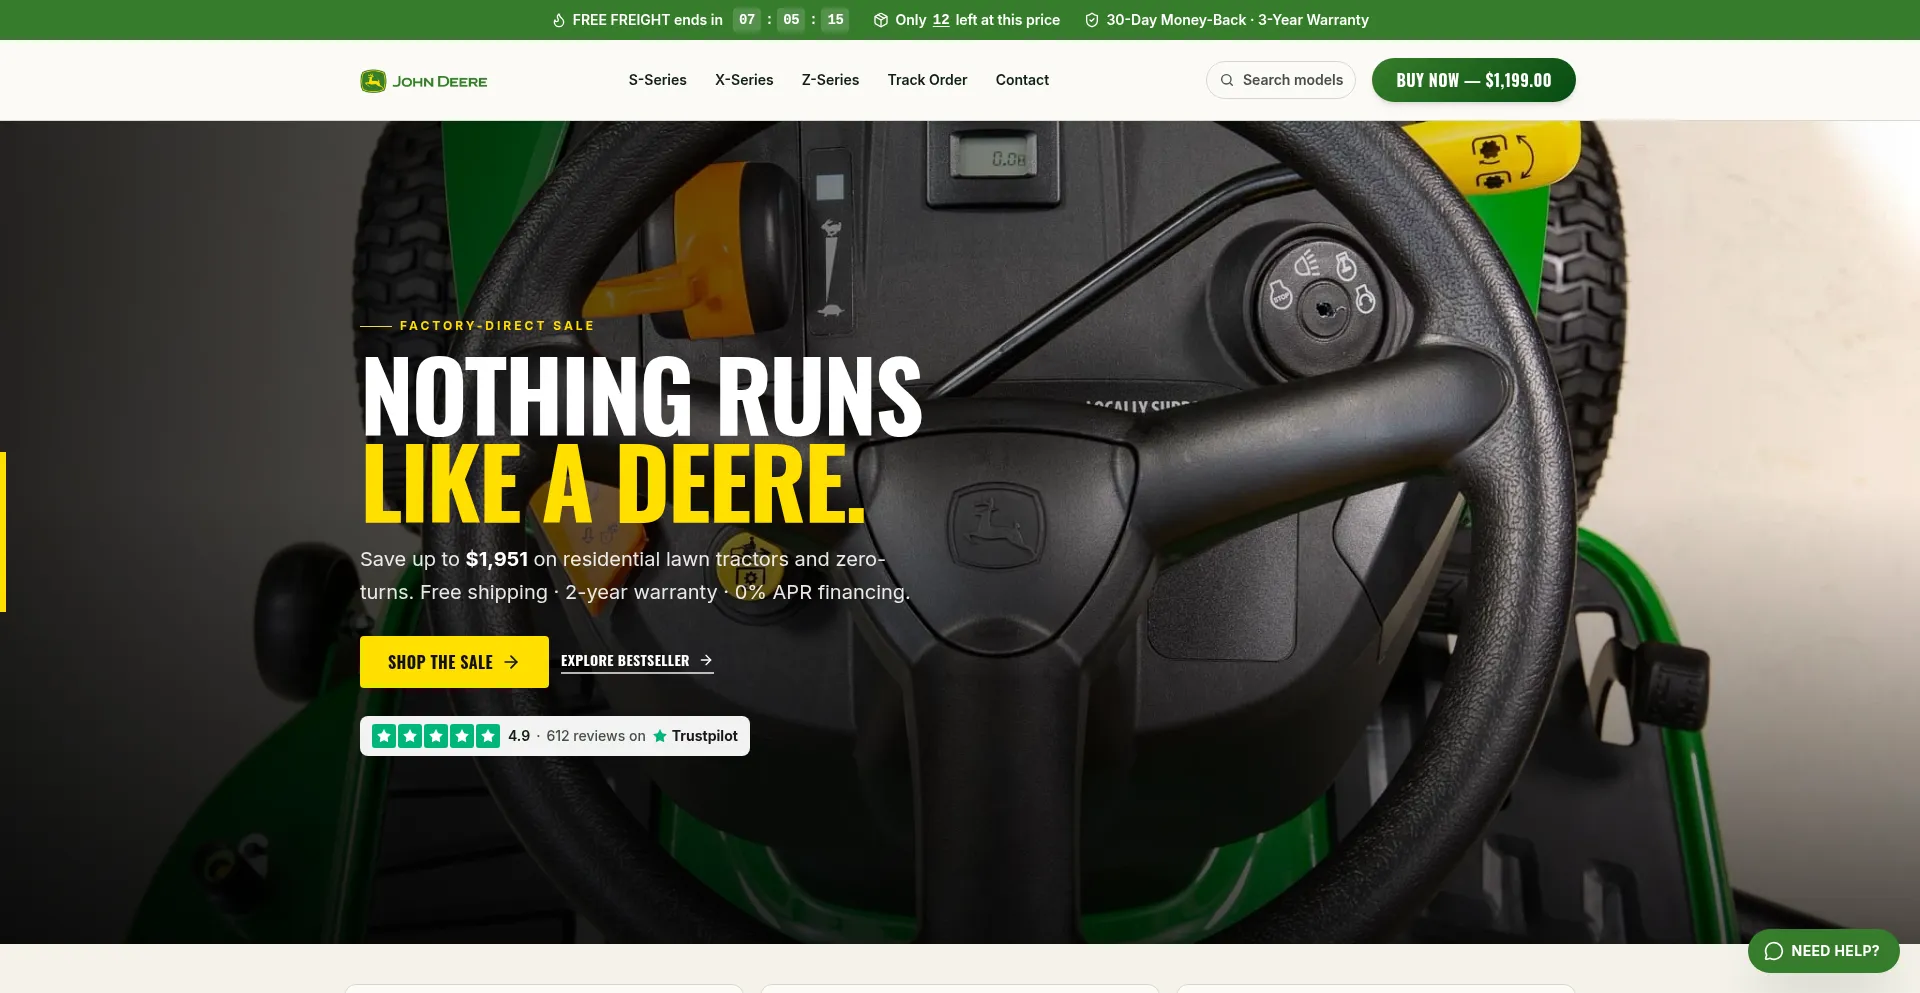Click the search magnifier icon
1920x993 pixels.
coord(1227,80)
